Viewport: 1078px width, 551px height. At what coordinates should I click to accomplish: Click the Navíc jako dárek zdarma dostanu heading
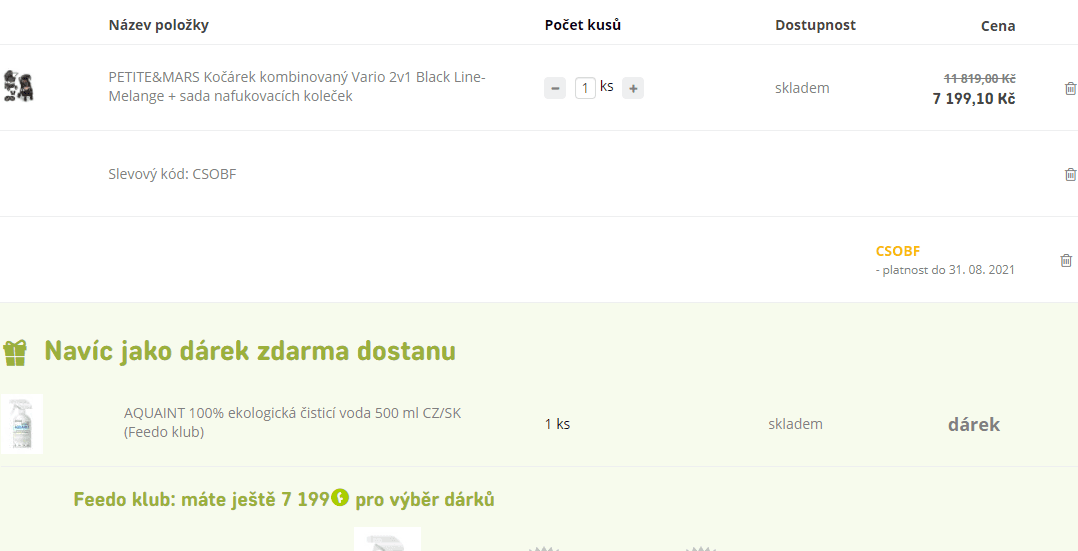[x=250, y=351]
